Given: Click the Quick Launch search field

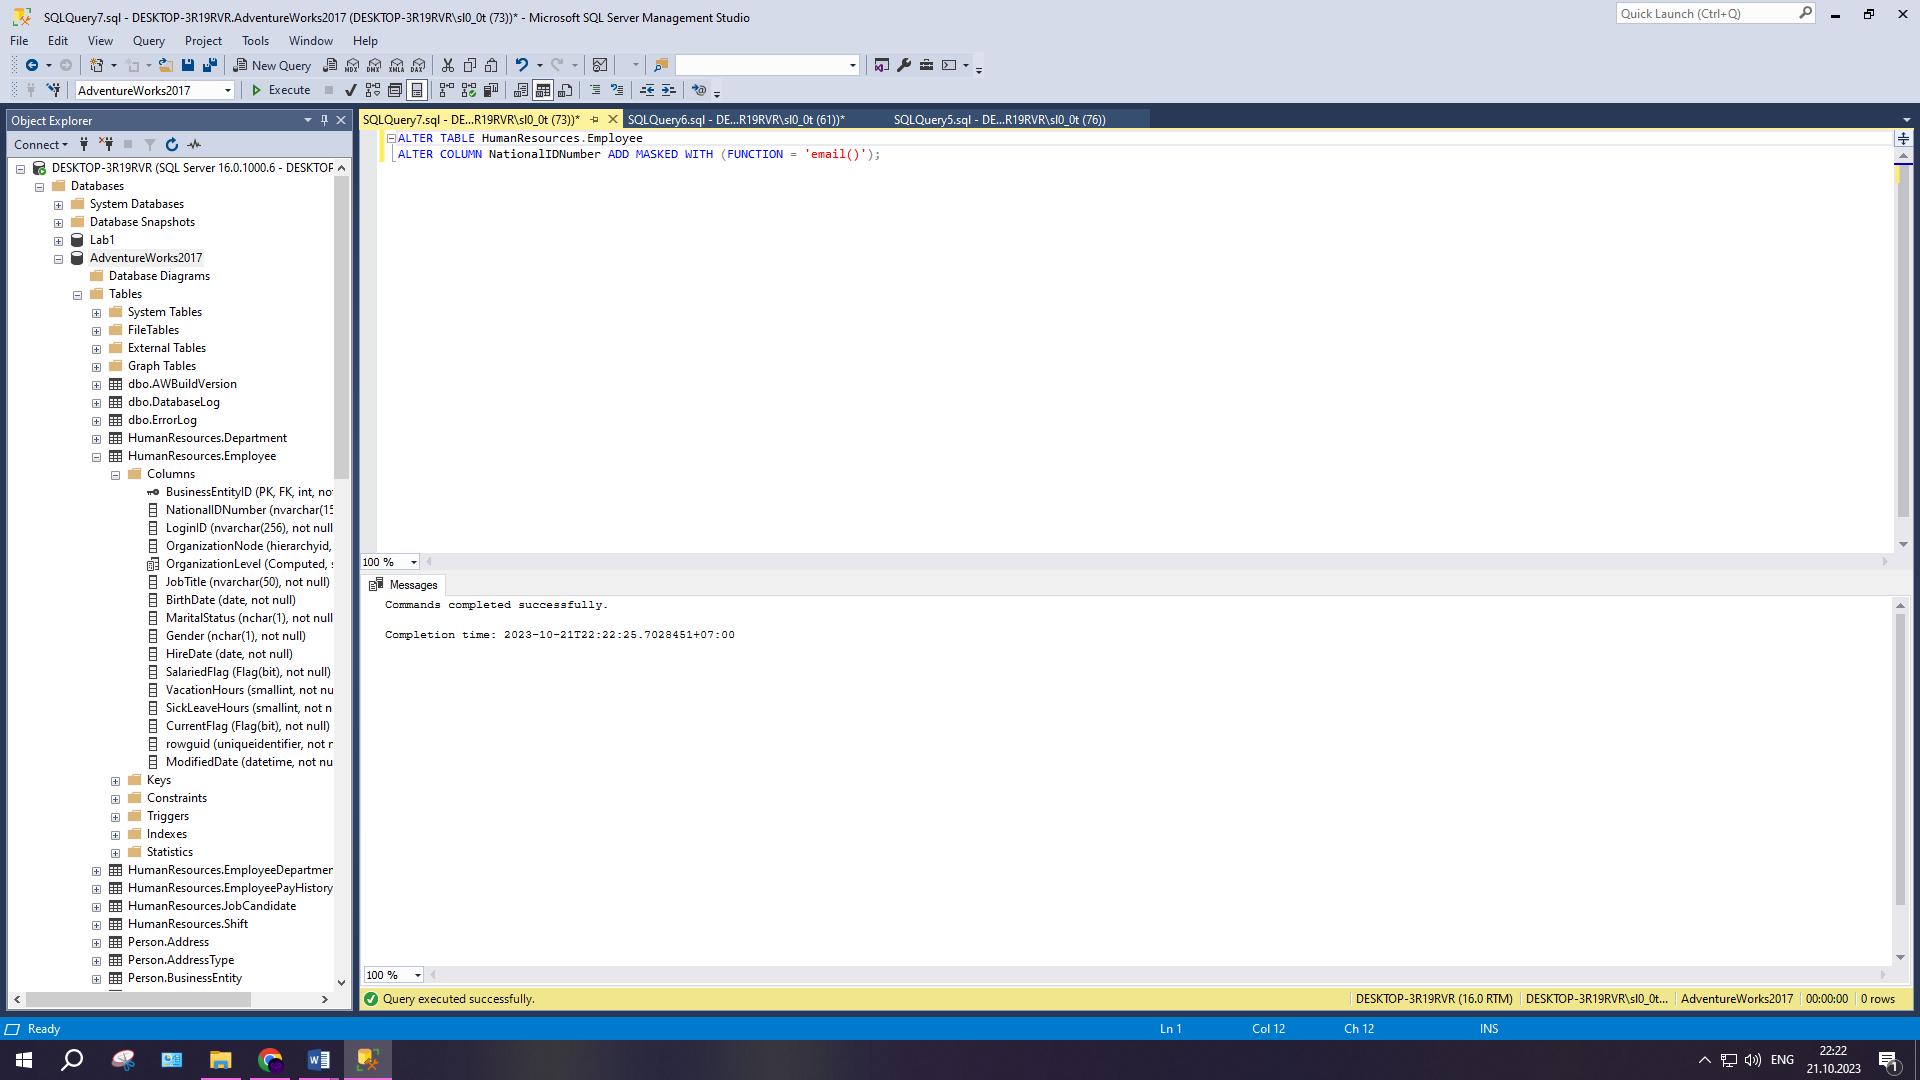Looking at the screenshot, I should pos(1706,14).
